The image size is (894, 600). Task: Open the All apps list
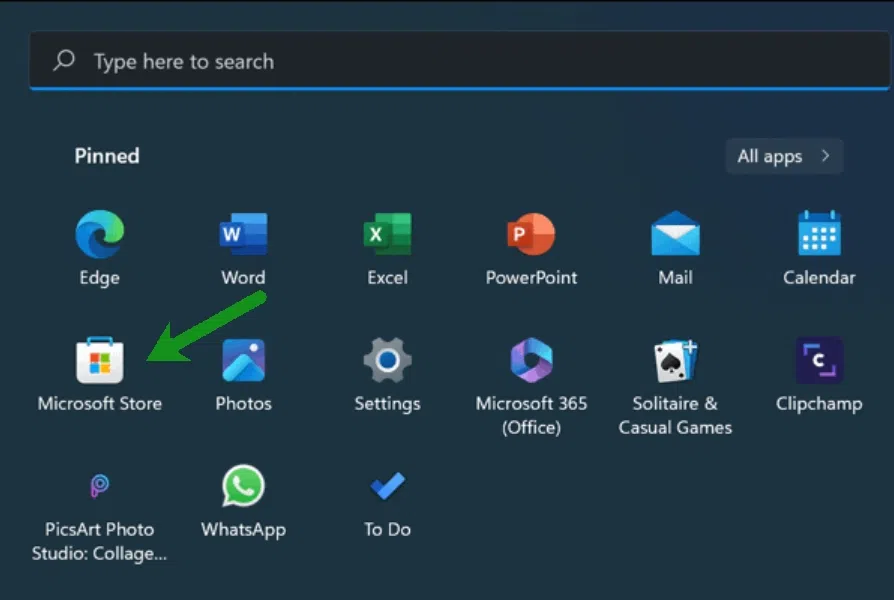(x=785, y=156)
